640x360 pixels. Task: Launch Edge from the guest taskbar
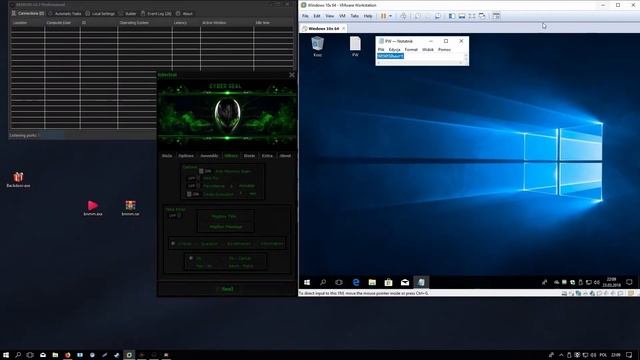(356, 282)
